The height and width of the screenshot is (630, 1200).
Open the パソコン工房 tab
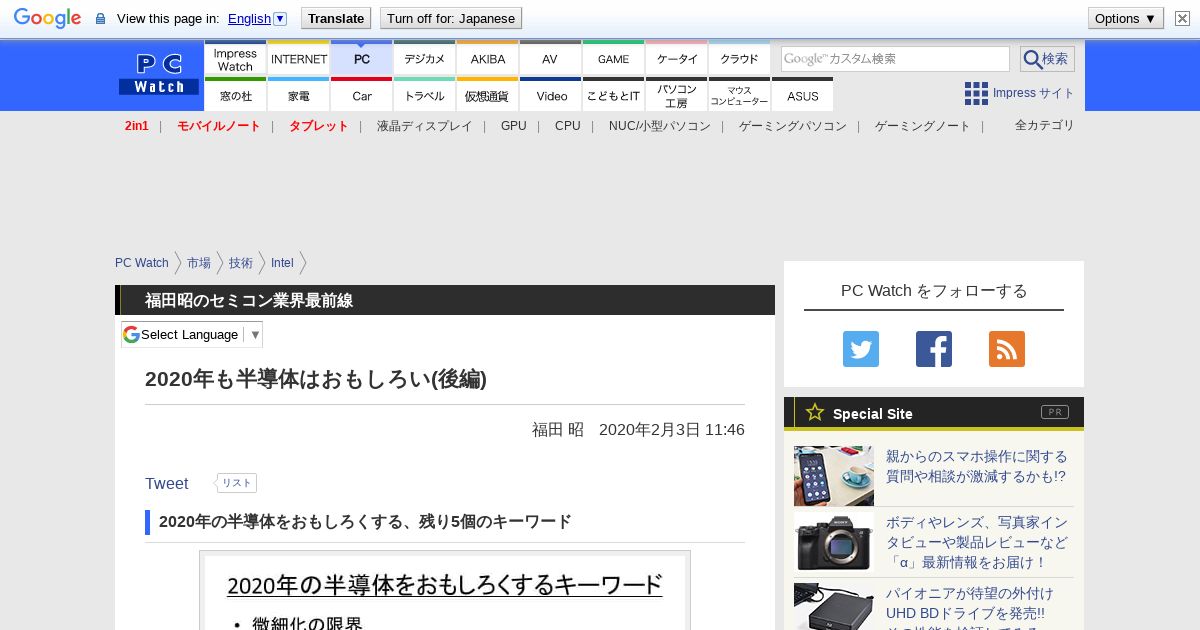tap(676, 95)
